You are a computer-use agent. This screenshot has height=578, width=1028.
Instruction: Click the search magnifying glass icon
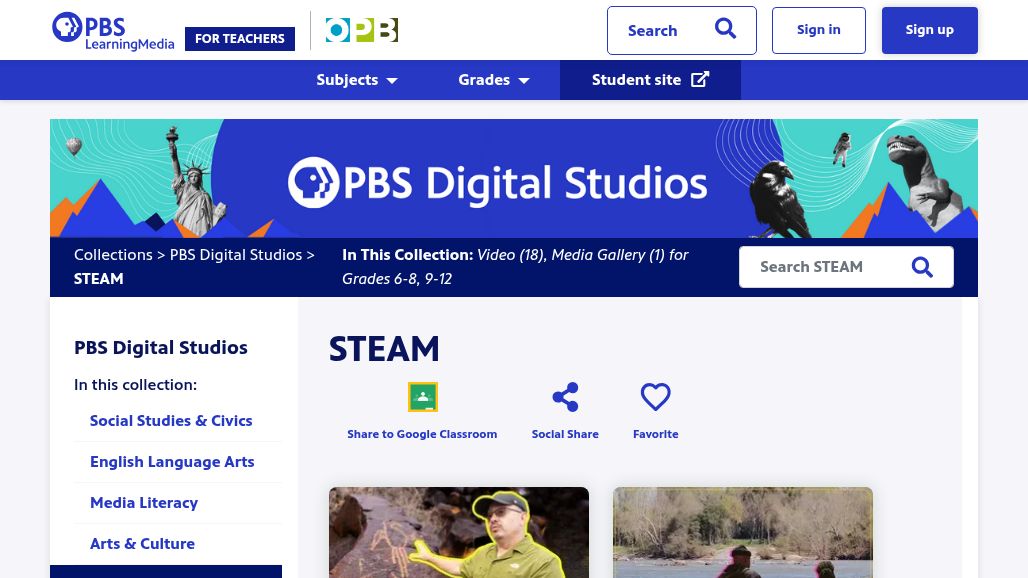[725, 29]
